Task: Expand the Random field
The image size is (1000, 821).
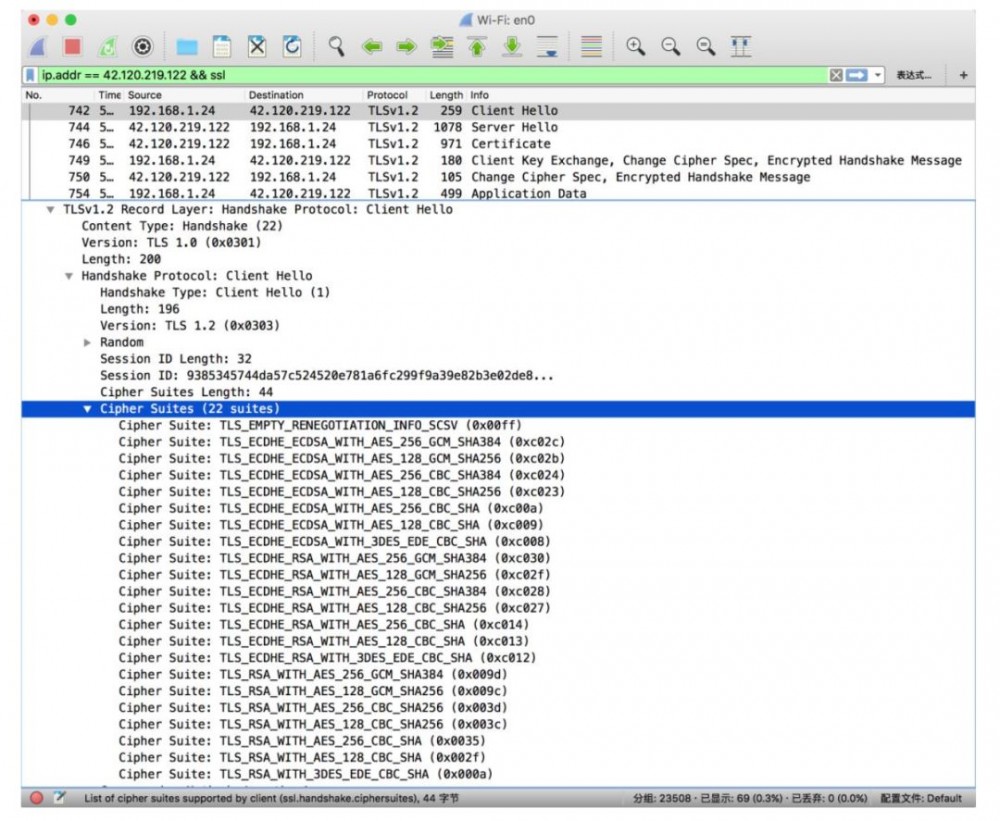Action: click(x=88, y=342)
